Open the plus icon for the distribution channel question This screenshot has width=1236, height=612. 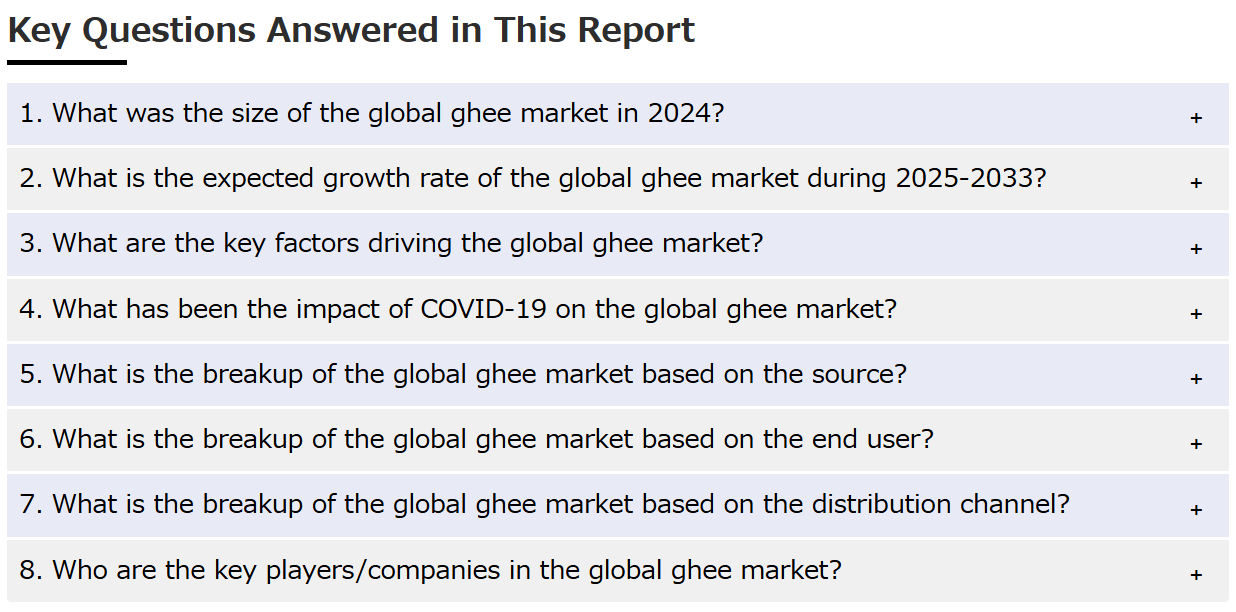pyautogui.click(x=1196, y=510)
